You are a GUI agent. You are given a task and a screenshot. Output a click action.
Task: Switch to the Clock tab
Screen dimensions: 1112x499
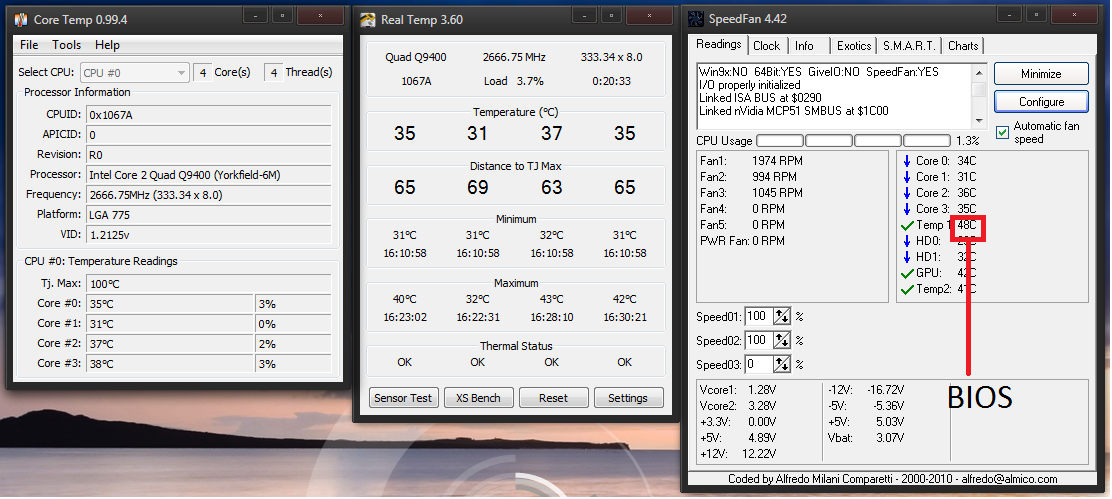point(767,46)
